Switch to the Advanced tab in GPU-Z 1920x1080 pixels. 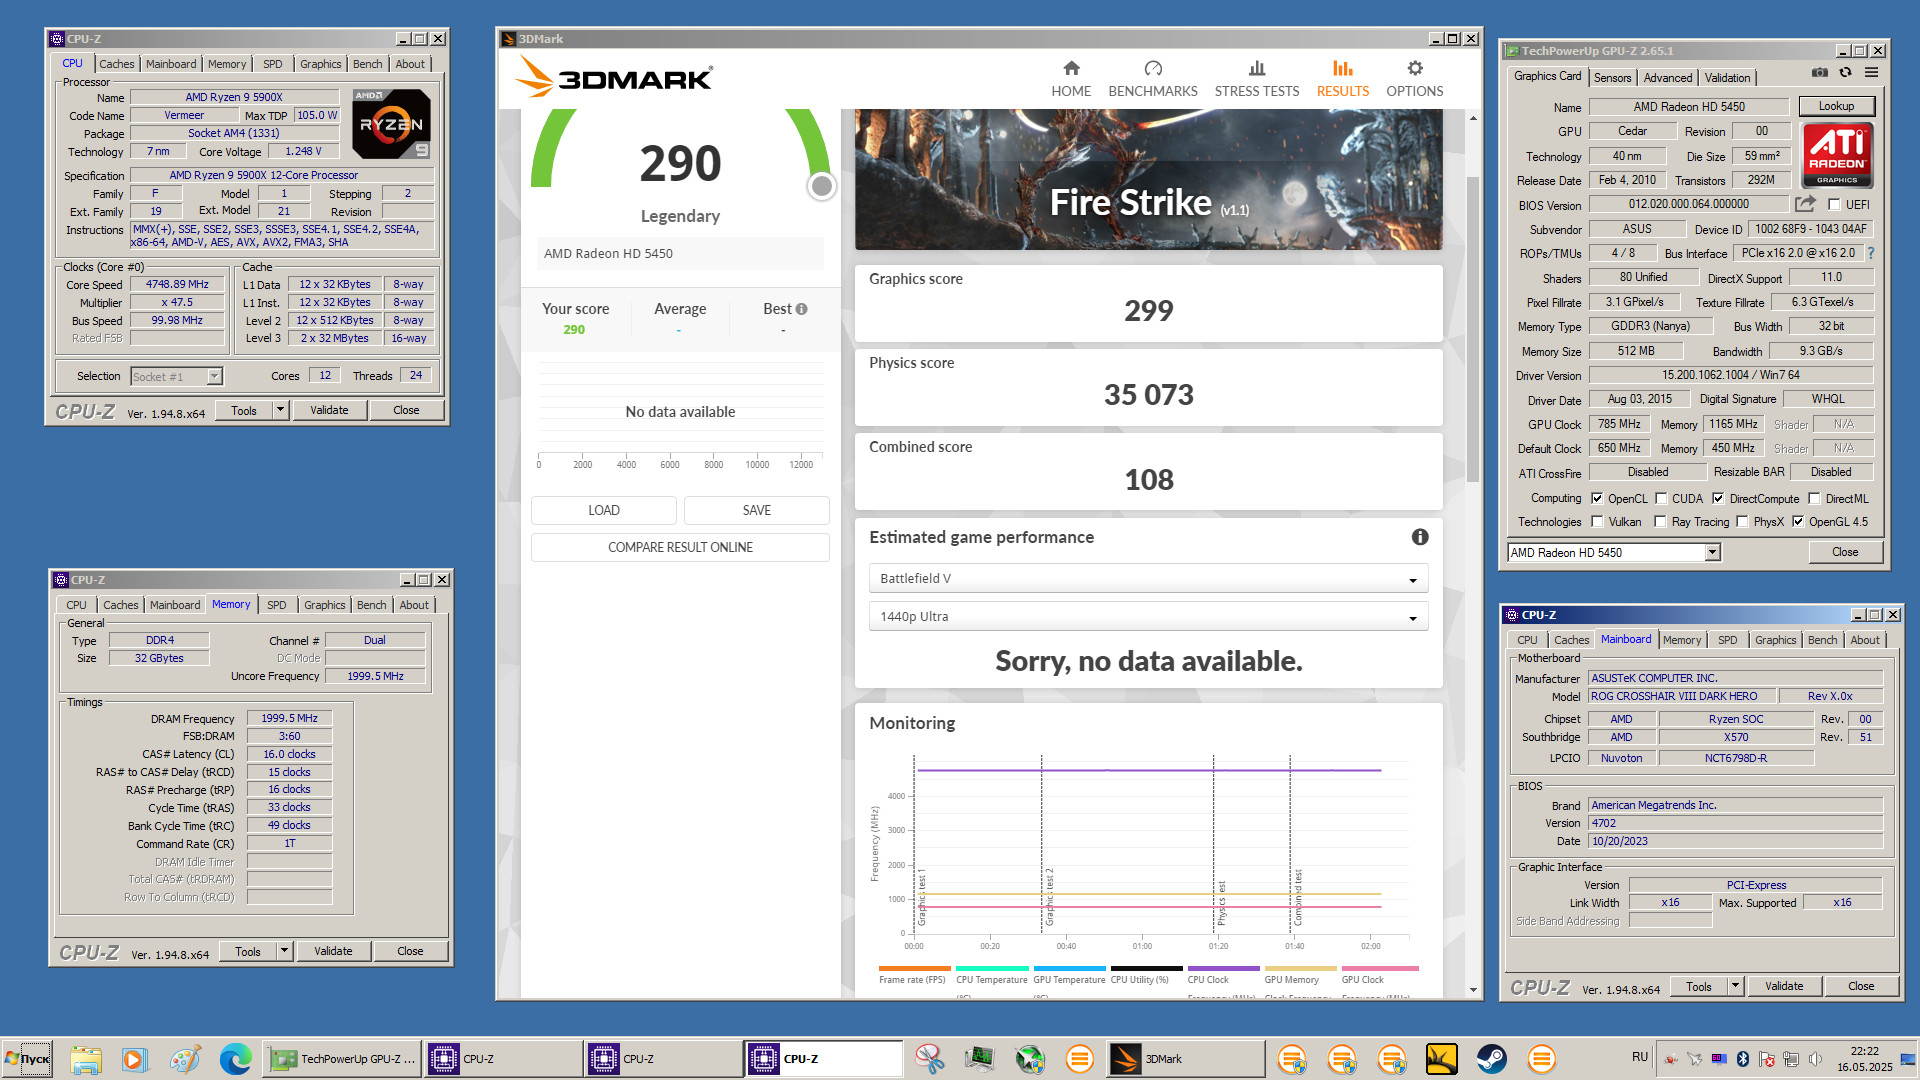point(1668,77)
